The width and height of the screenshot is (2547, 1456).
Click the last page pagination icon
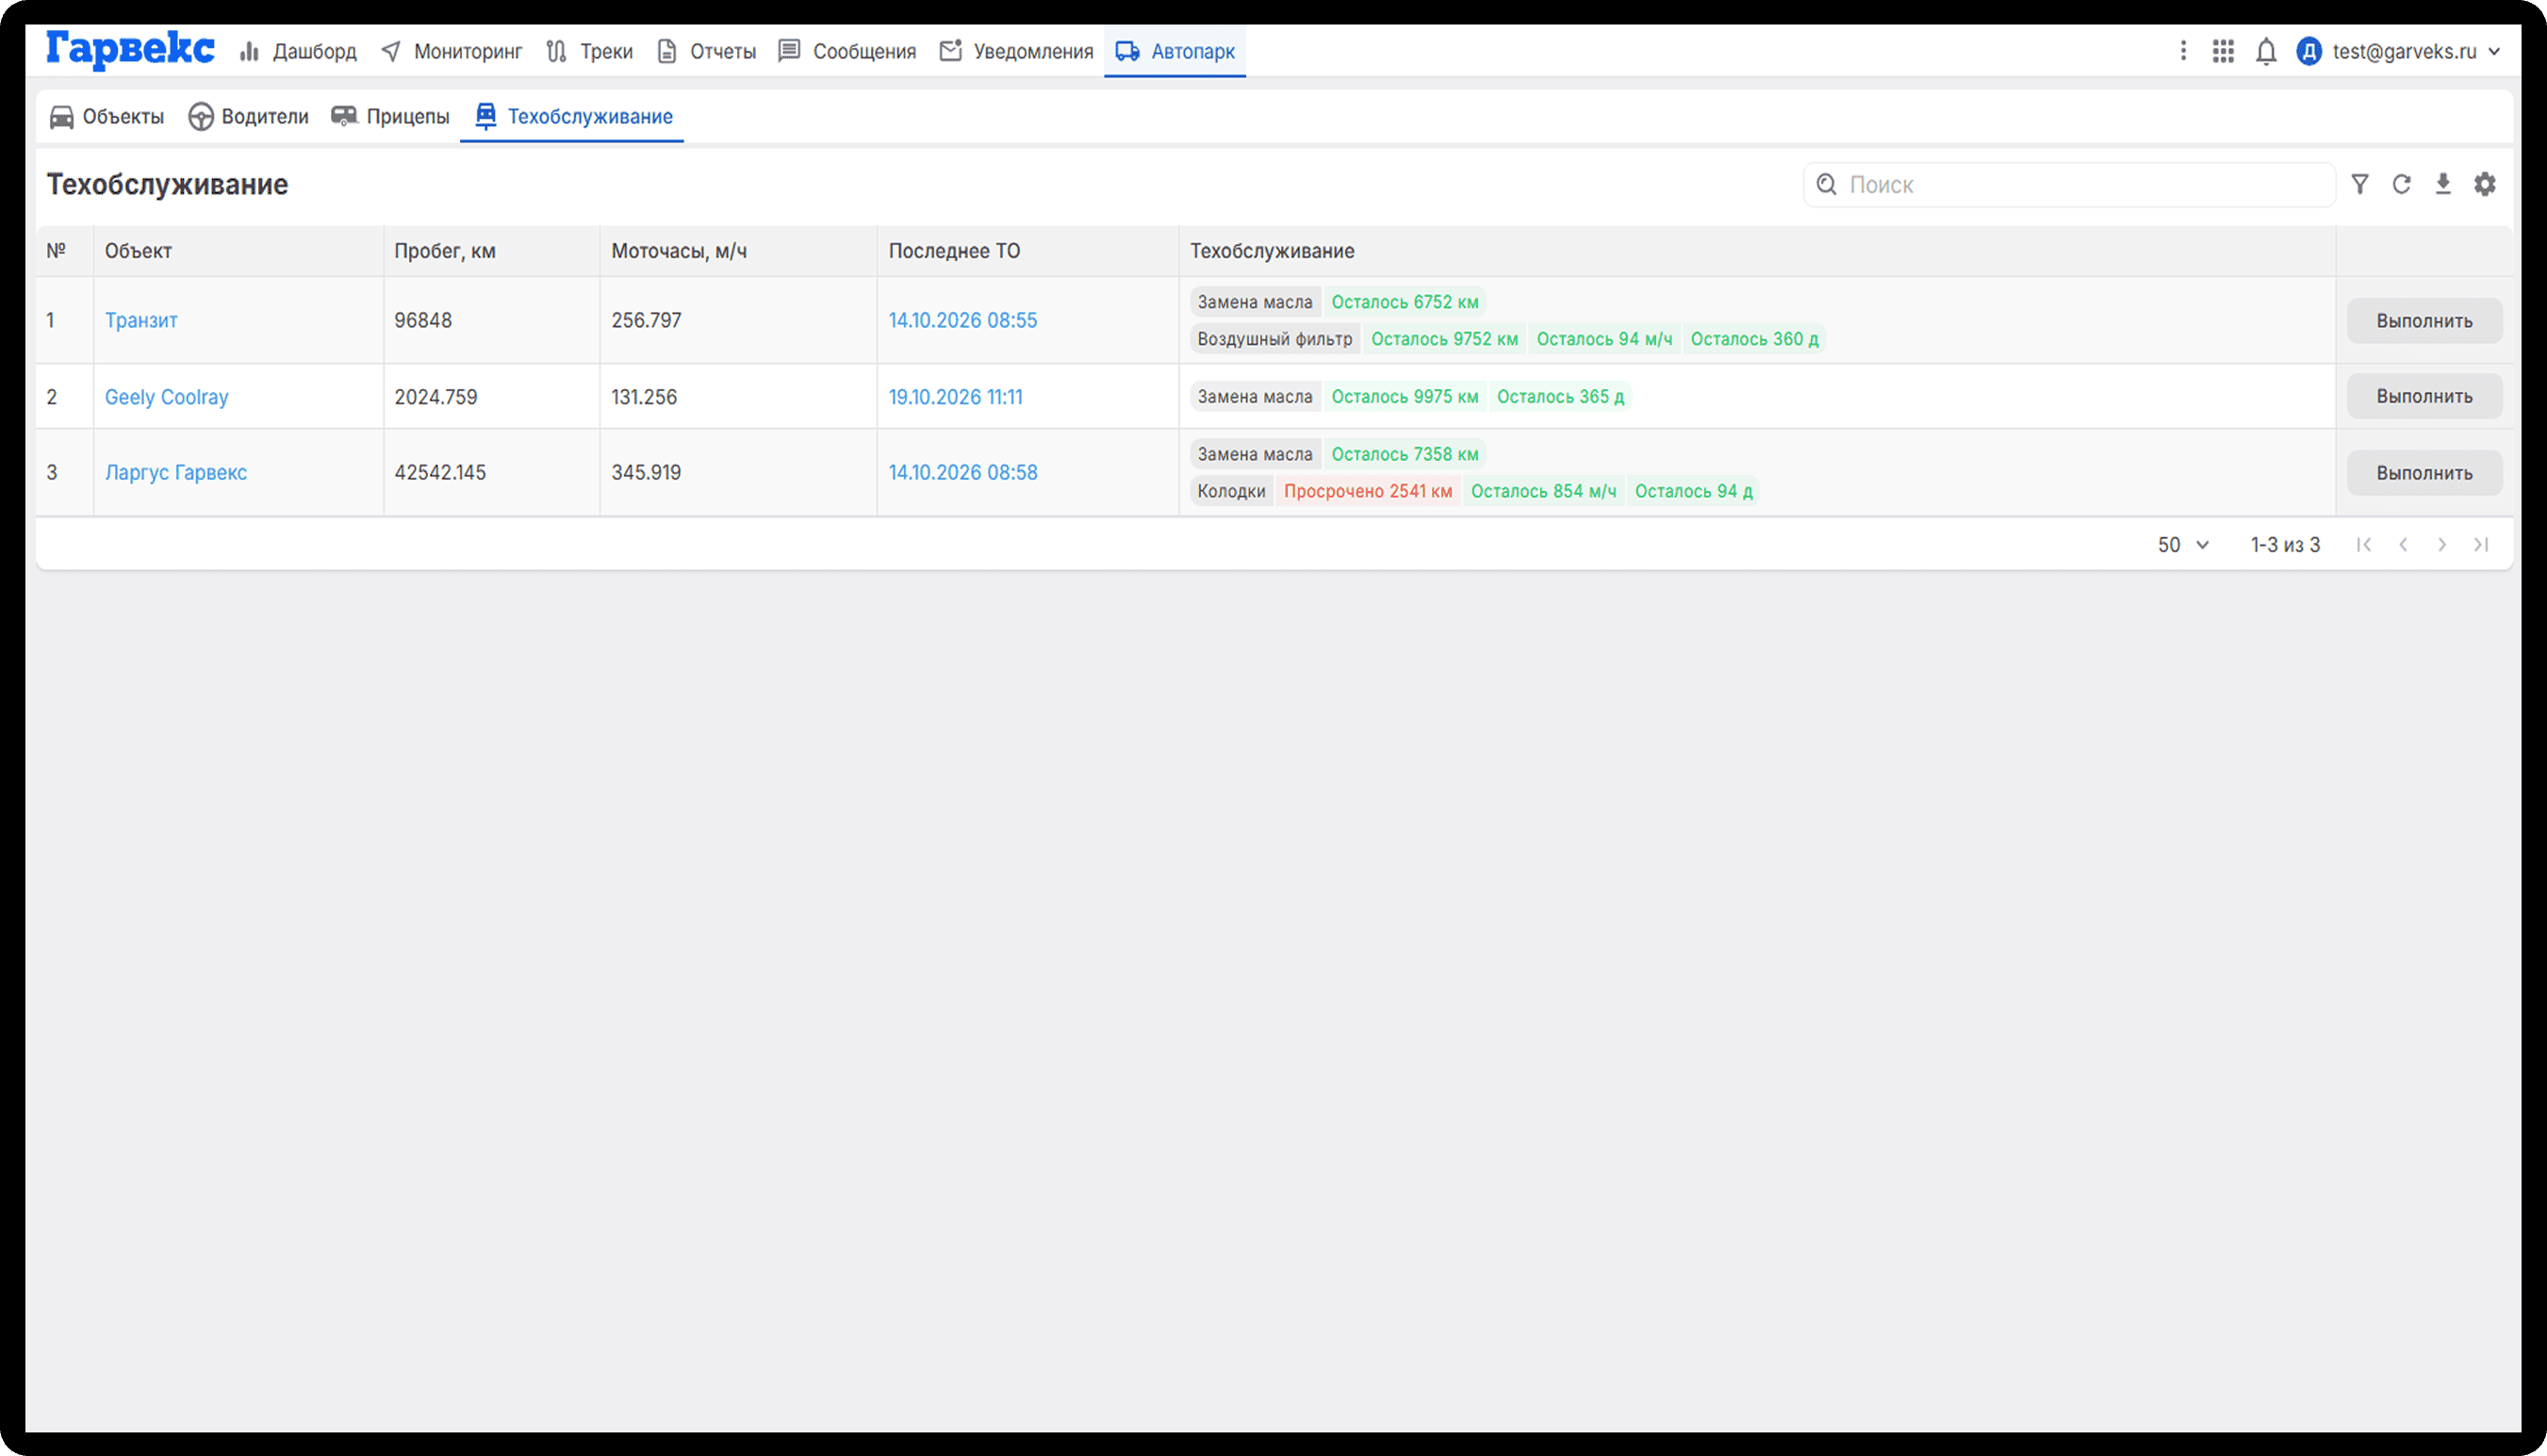2481,545
